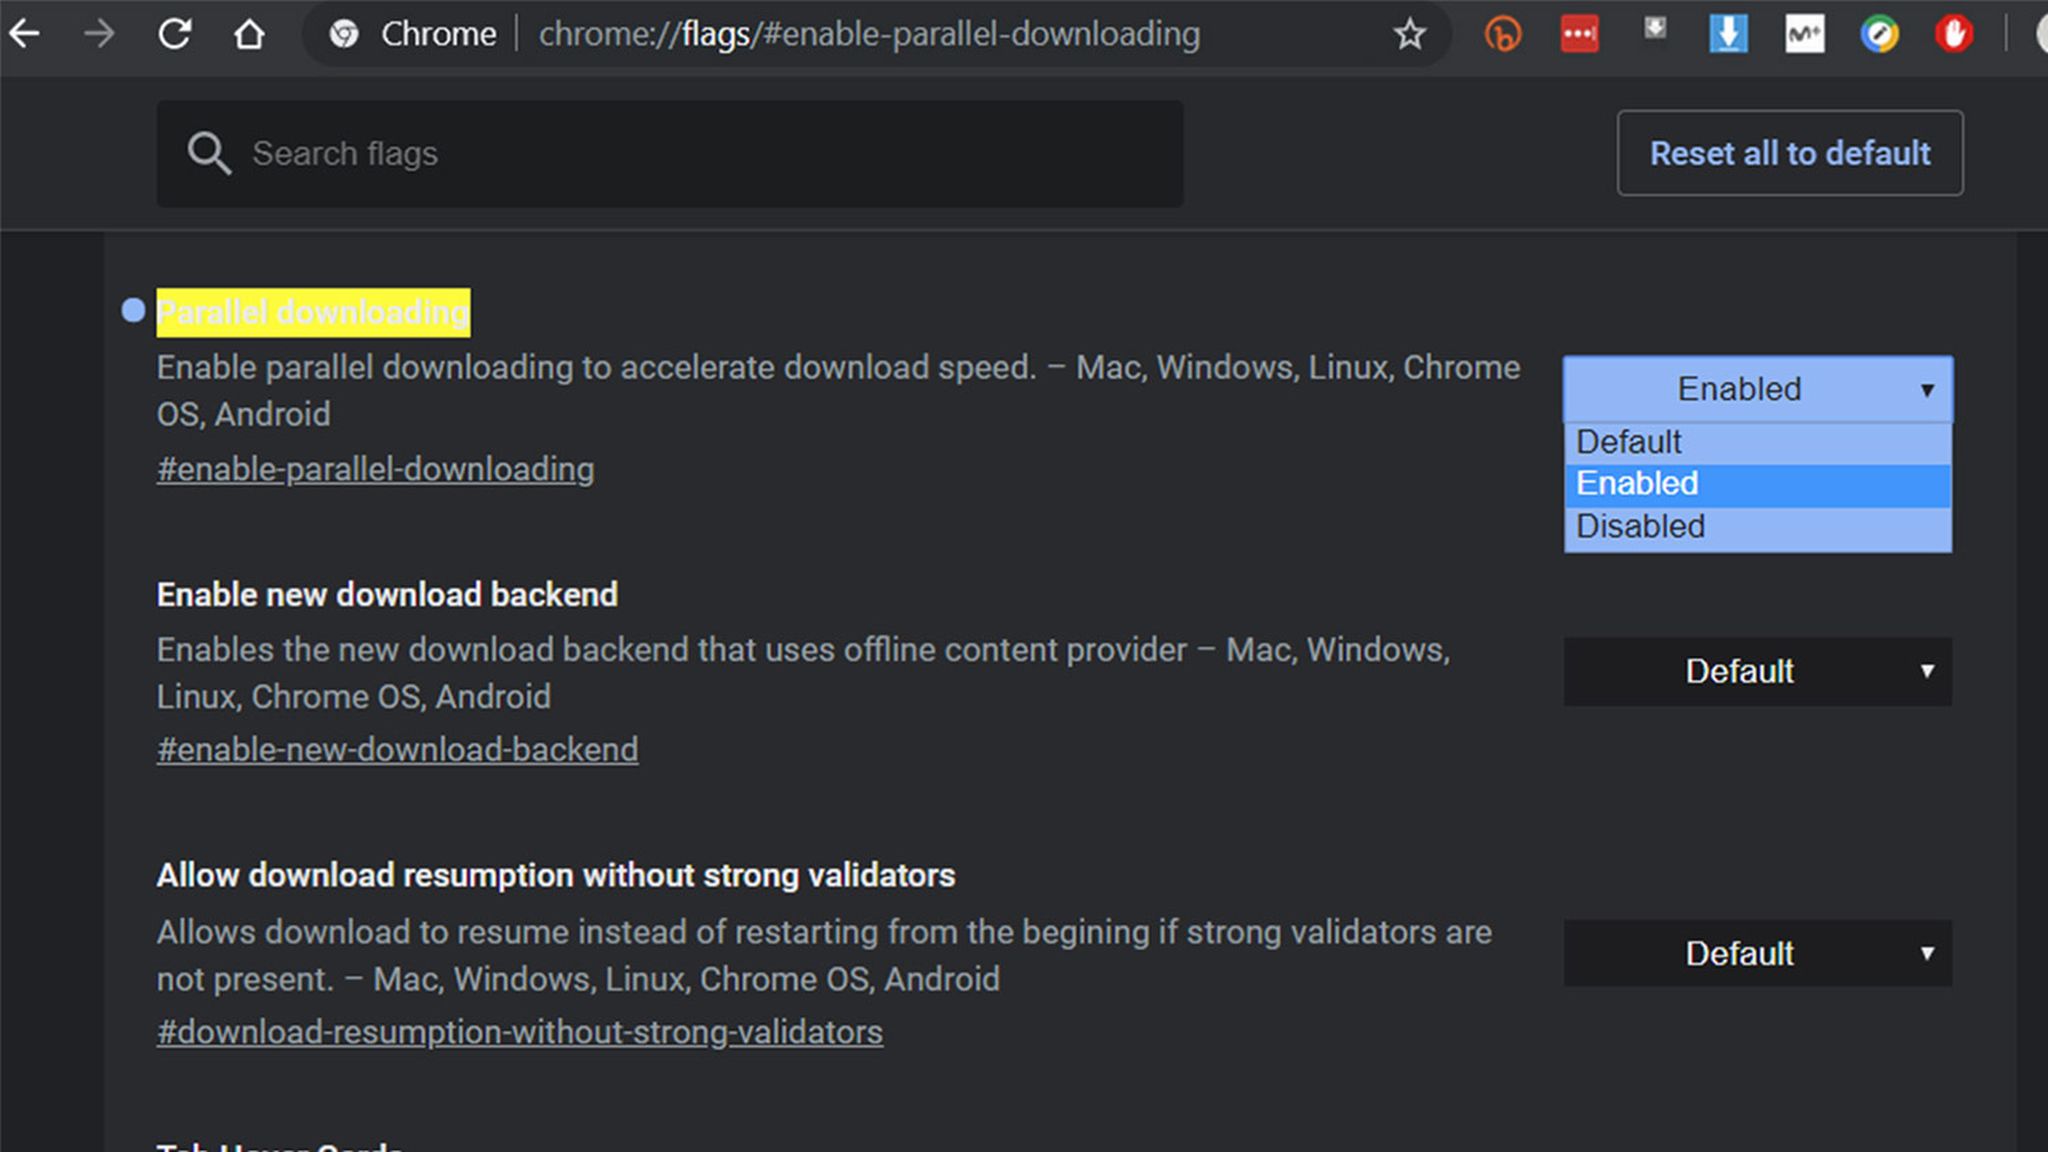Click inside the Search flags field
This screenshot has width=2048, height=1152.
click(x=600, y=153)
